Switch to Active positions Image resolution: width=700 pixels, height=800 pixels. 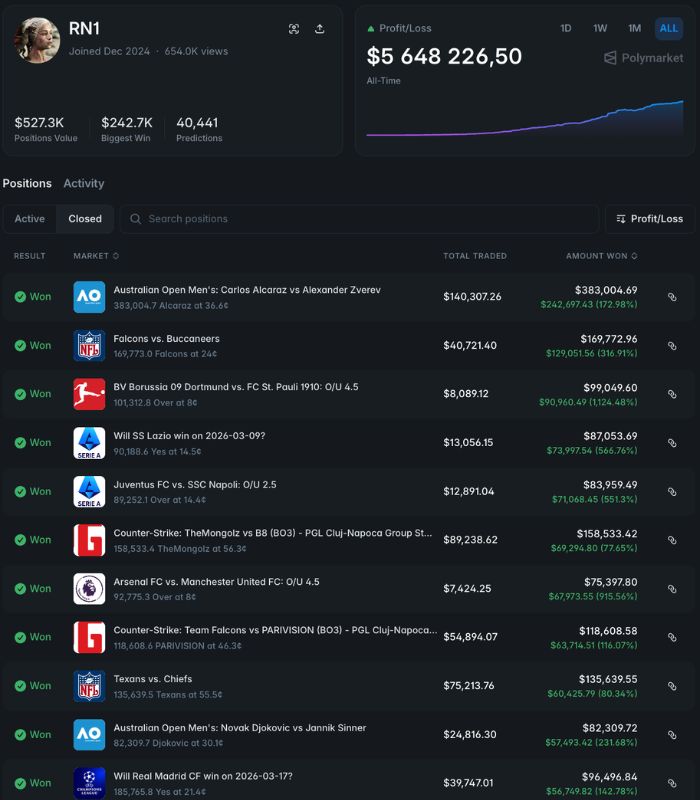[x=30, y=219]
